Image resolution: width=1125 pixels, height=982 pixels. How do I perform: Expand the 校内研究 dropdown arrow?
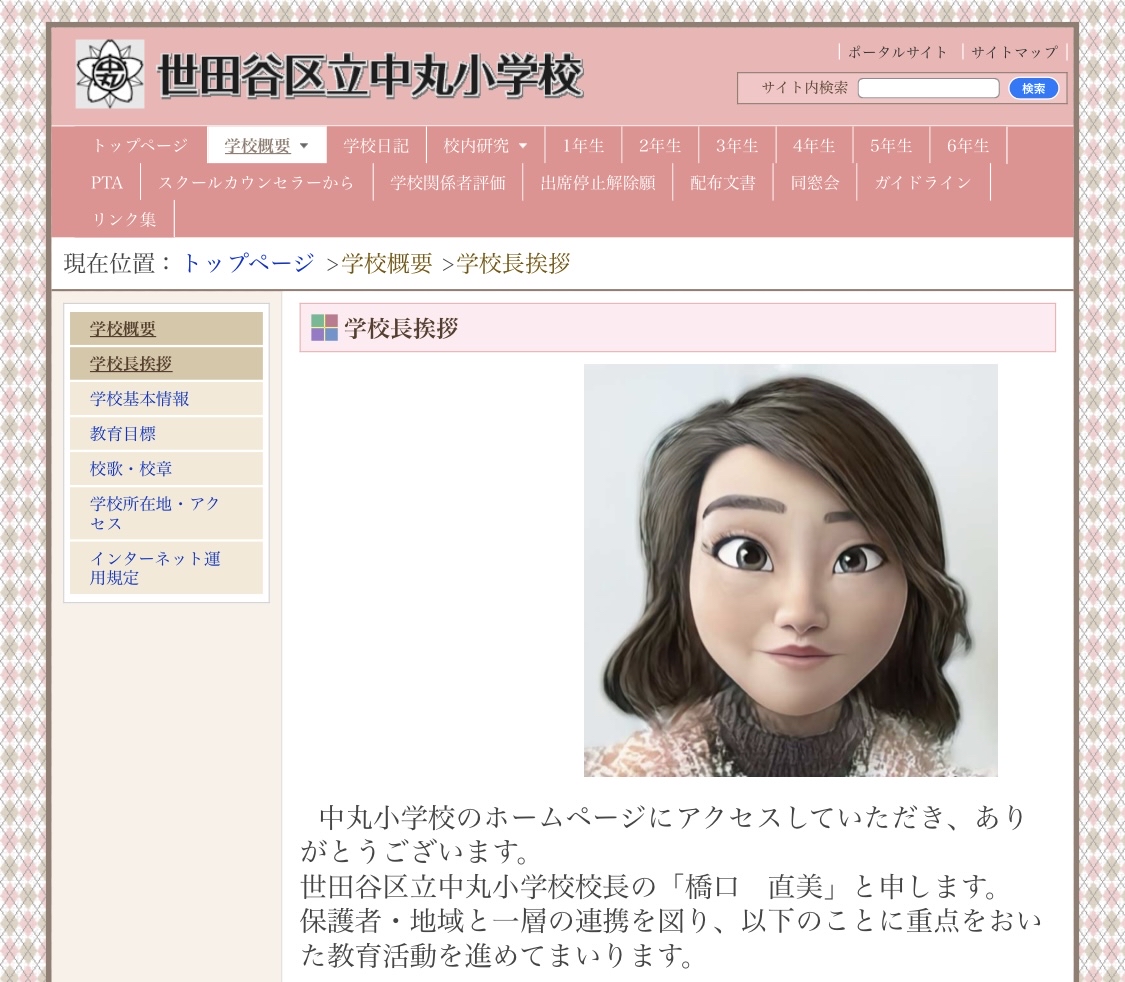[523, 146]
